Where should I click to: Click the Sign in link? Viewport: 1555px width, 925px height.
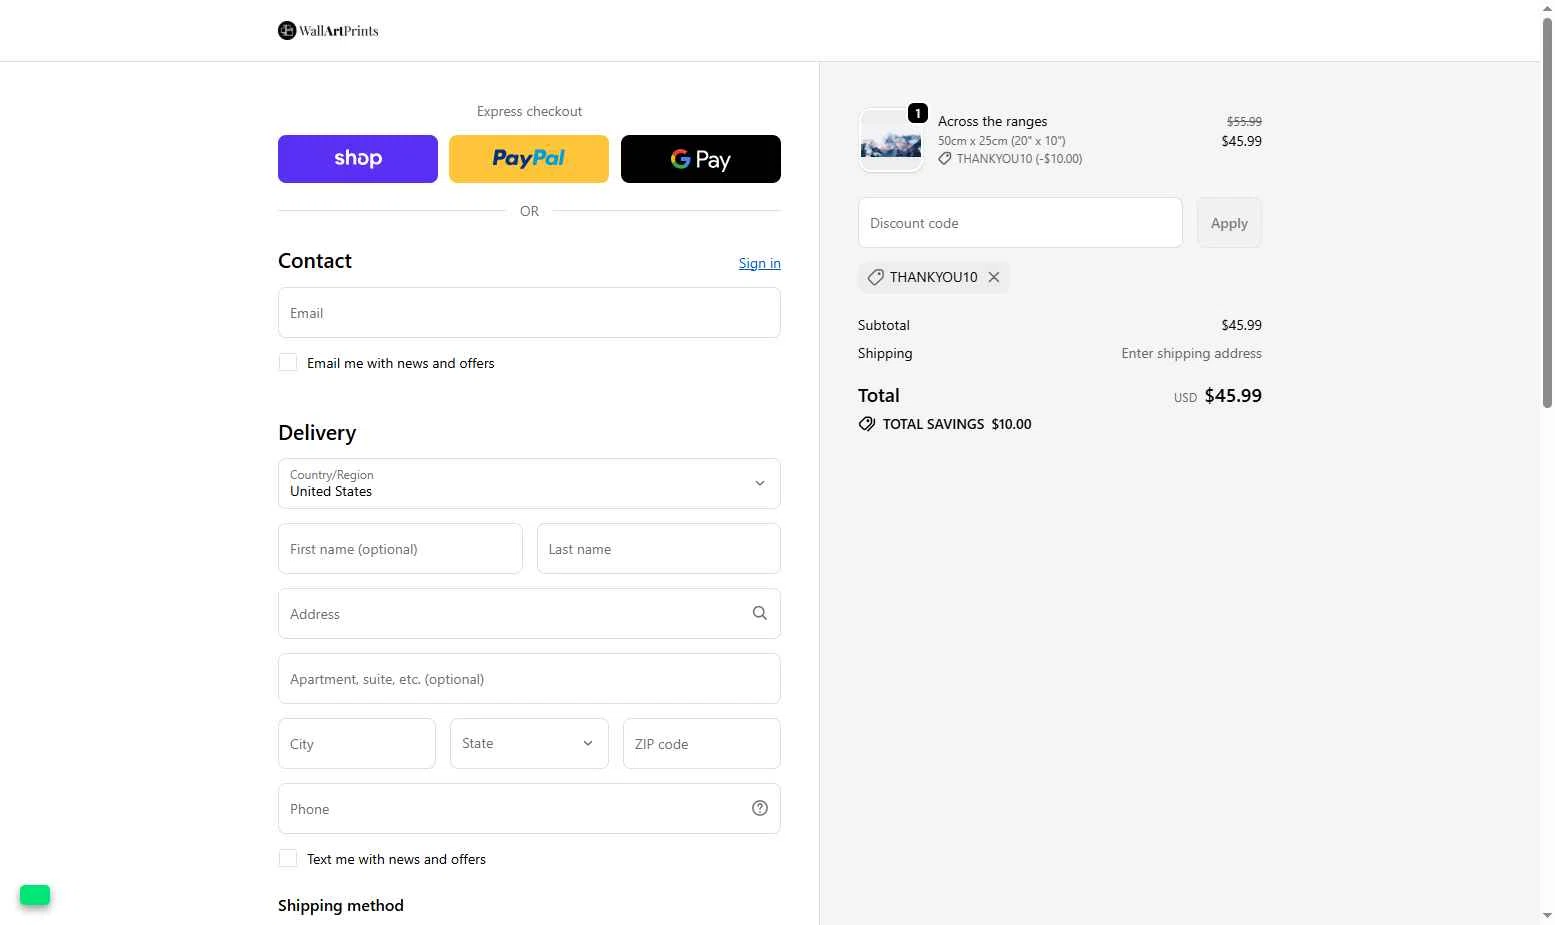759,263
